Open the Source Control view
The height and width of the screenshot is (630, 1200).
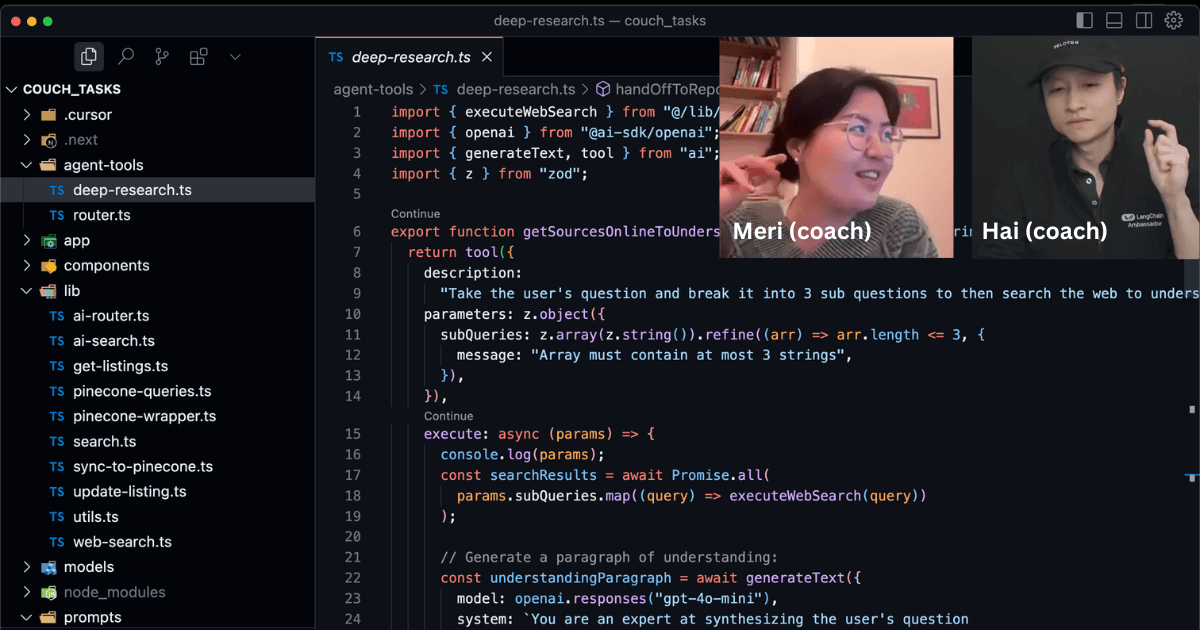[x=161, y=56]
